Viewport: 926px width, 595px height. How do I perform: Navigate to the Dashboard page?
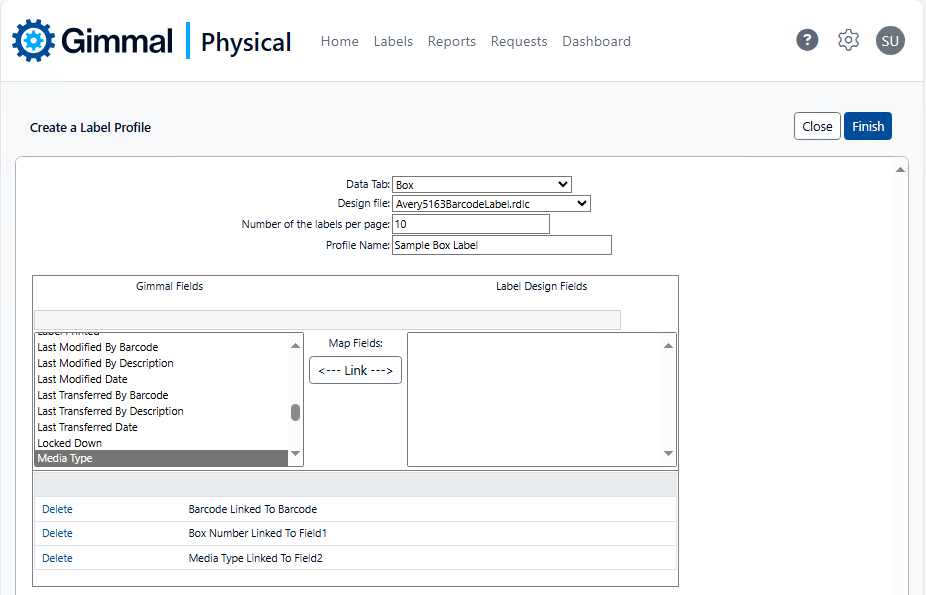596,41
